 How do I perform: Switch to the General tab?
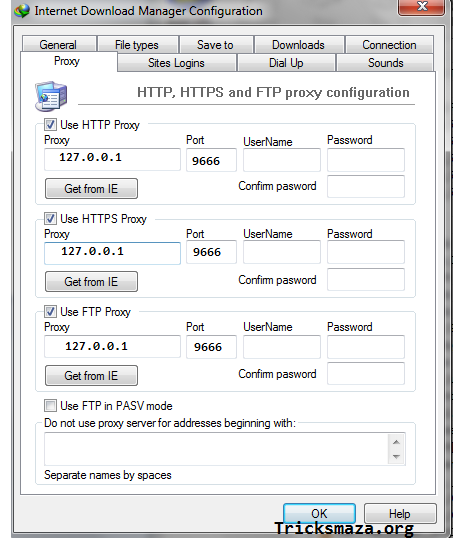pyautogui.click(x=58, y=44)
